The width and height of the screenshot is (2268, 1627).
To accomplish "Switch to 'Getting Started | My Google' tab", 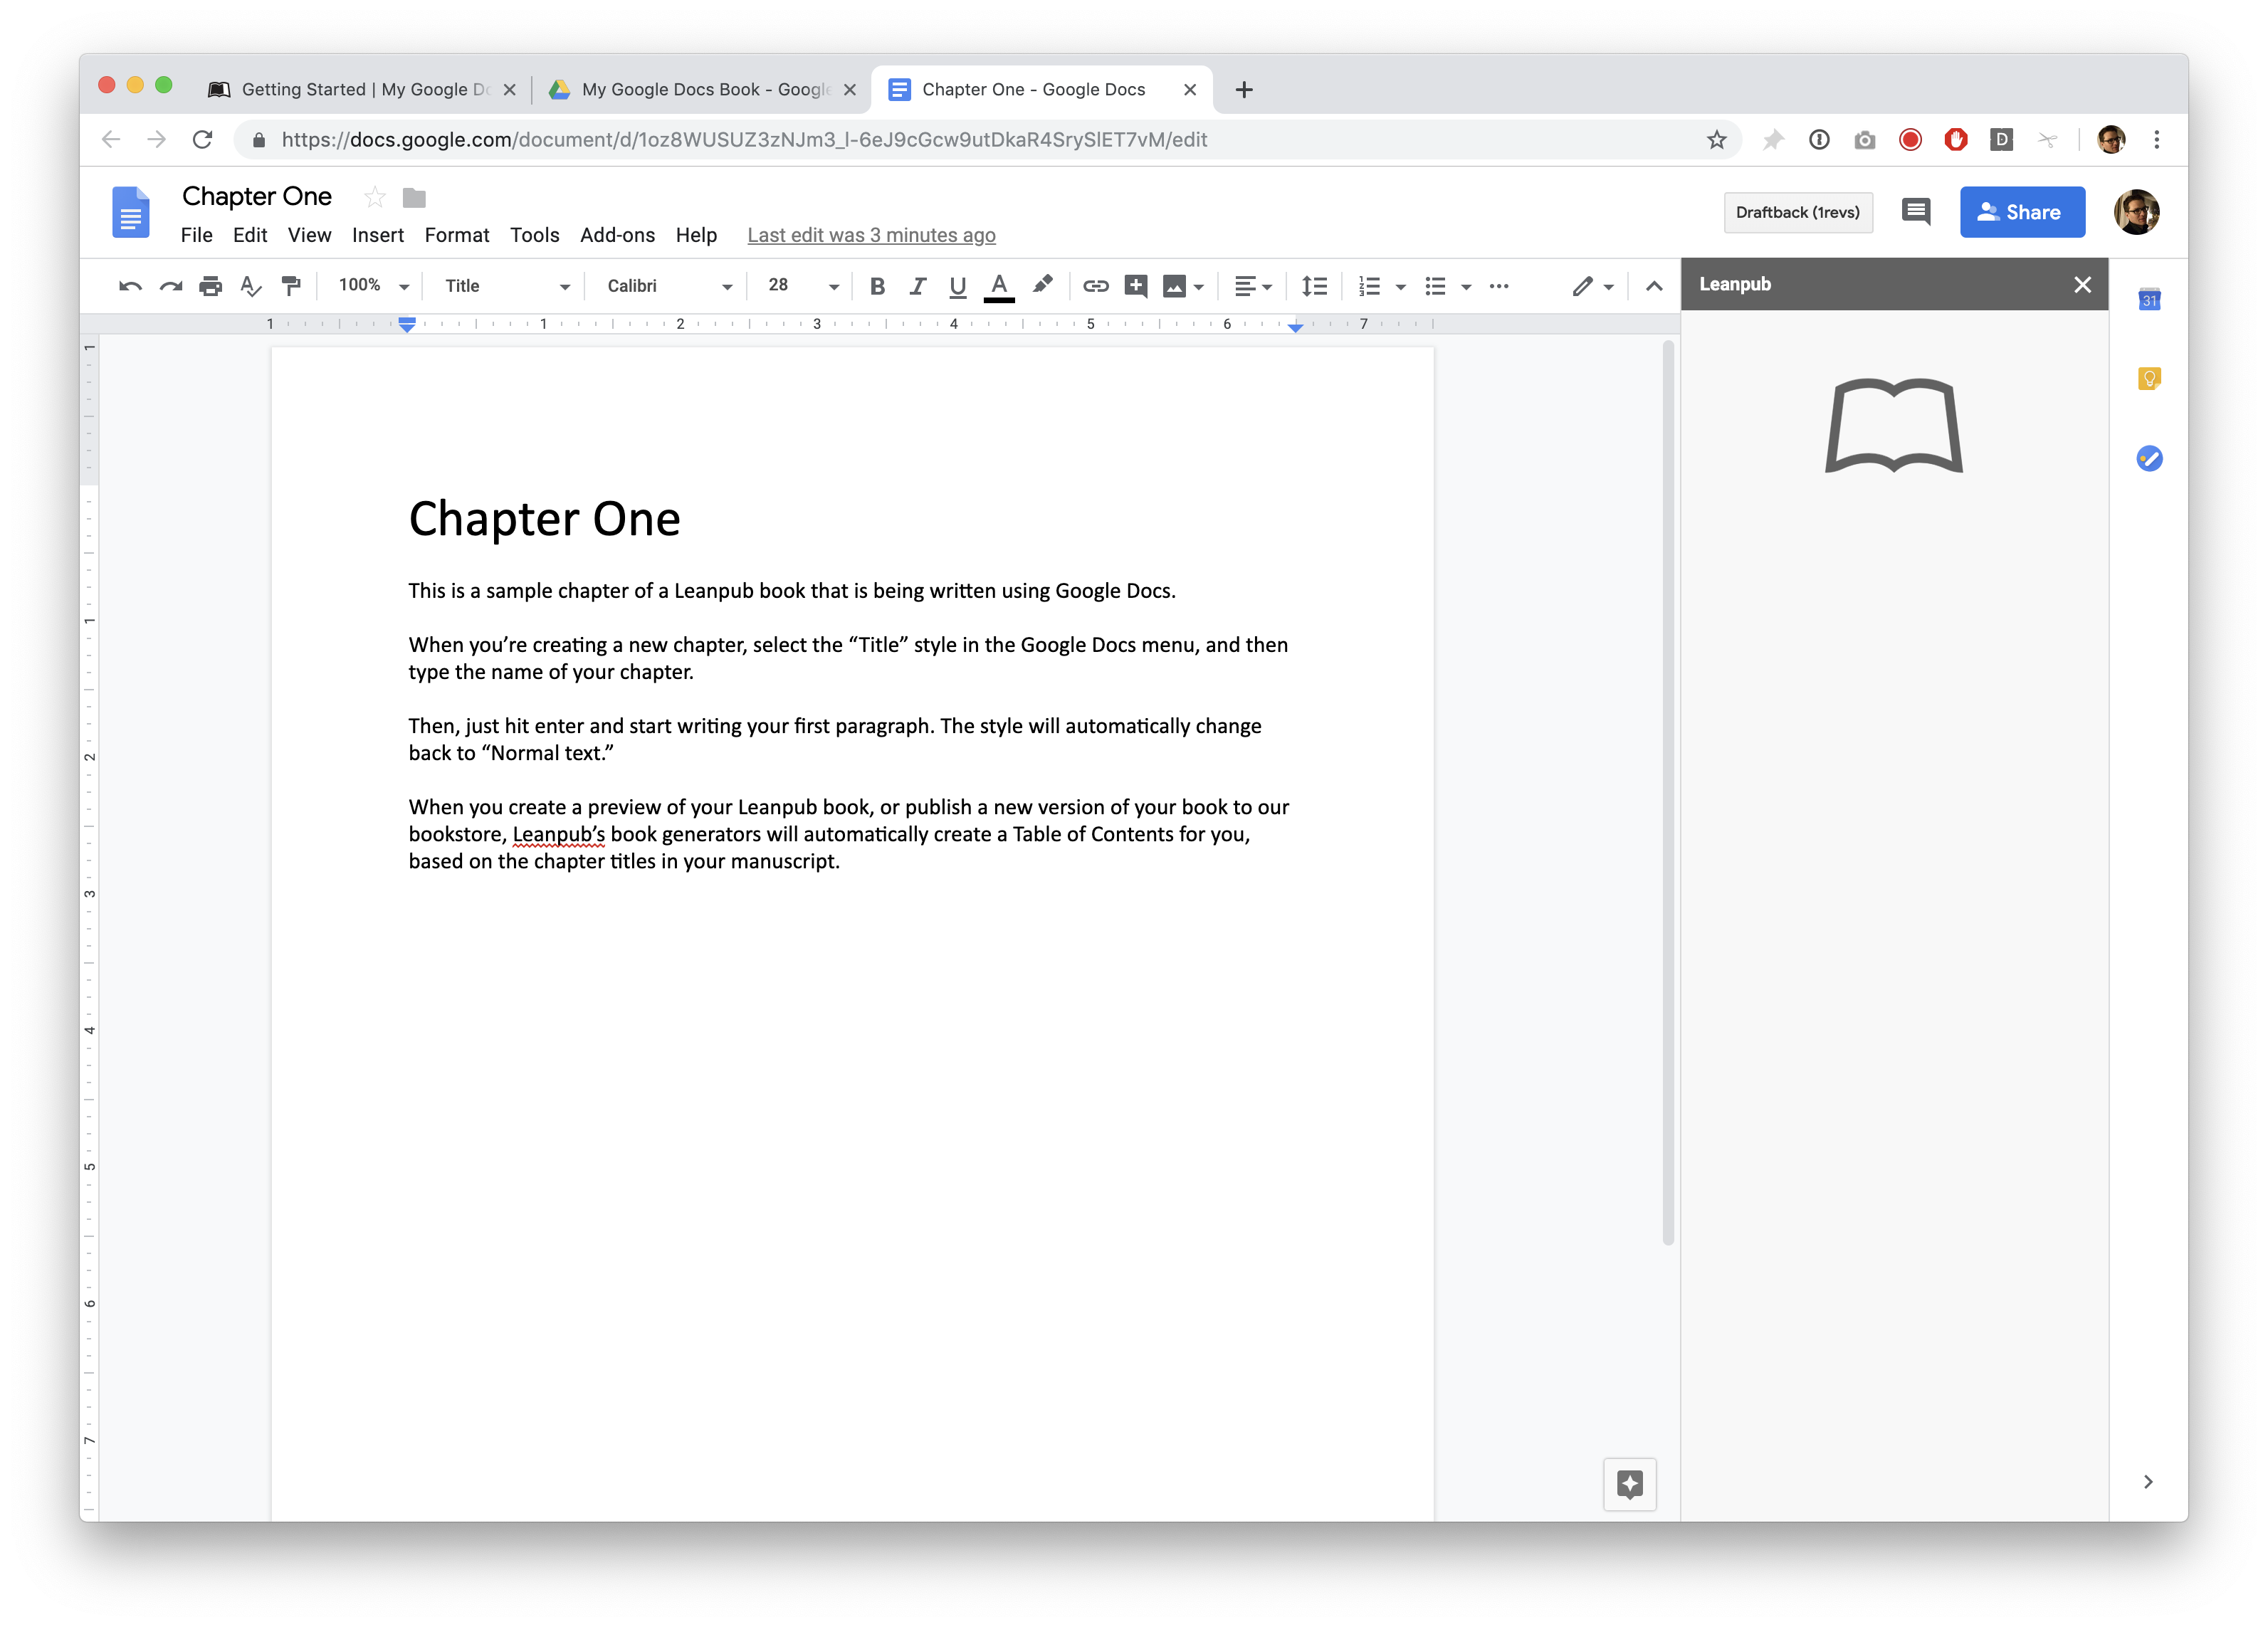I will coord(363,89).
